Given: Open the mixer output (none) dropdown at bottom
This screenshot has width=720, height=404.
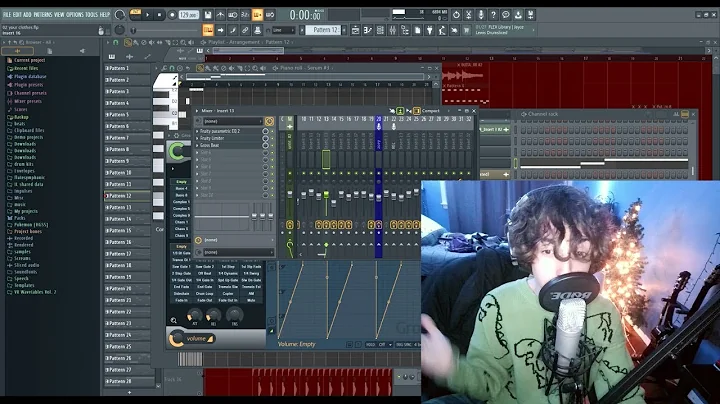Looking at the screenshot, I should tap(237, 252).
